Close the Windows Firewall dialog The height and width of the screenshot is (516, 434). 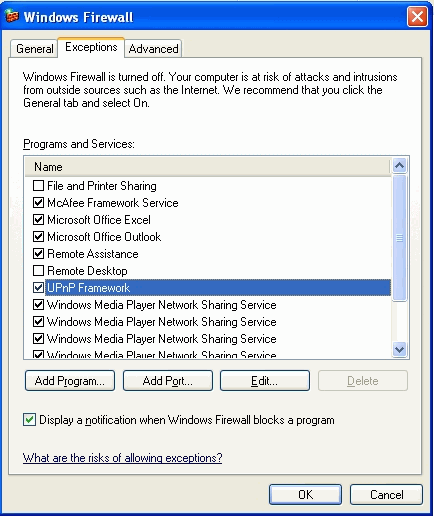(x=417, y=16)
